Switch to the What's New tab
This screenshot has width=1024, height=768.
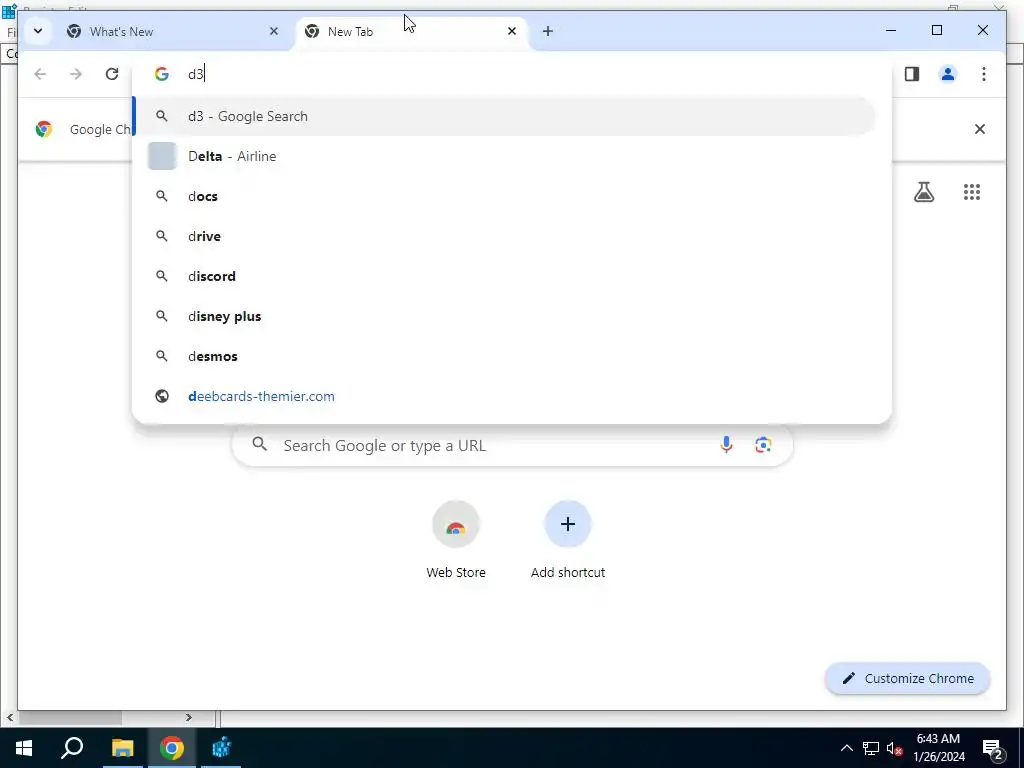171,31
